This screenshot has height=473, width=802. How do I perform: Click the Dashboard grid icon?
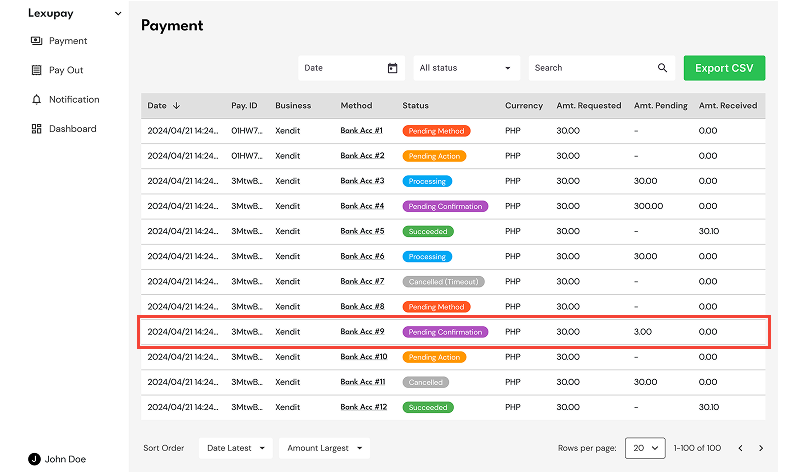37,129
